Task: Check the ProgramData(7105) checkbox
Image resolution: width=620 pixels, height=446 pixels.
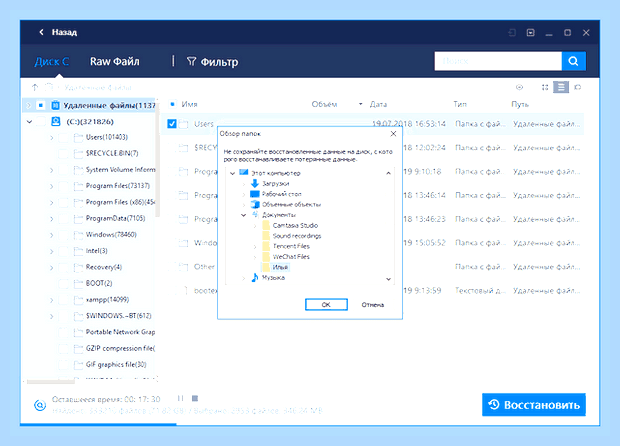Action: point(63,218)
